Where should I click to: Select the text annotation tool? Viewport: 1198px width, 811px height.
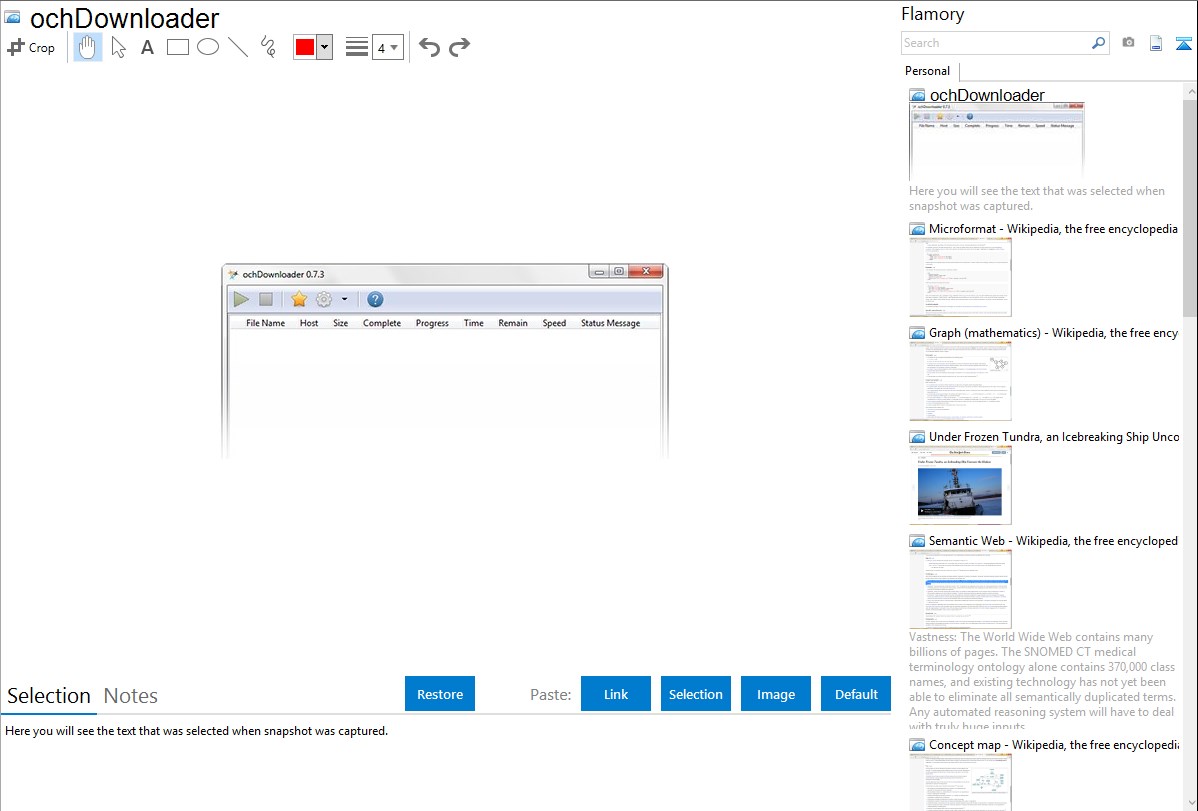[x=147, y=47]
